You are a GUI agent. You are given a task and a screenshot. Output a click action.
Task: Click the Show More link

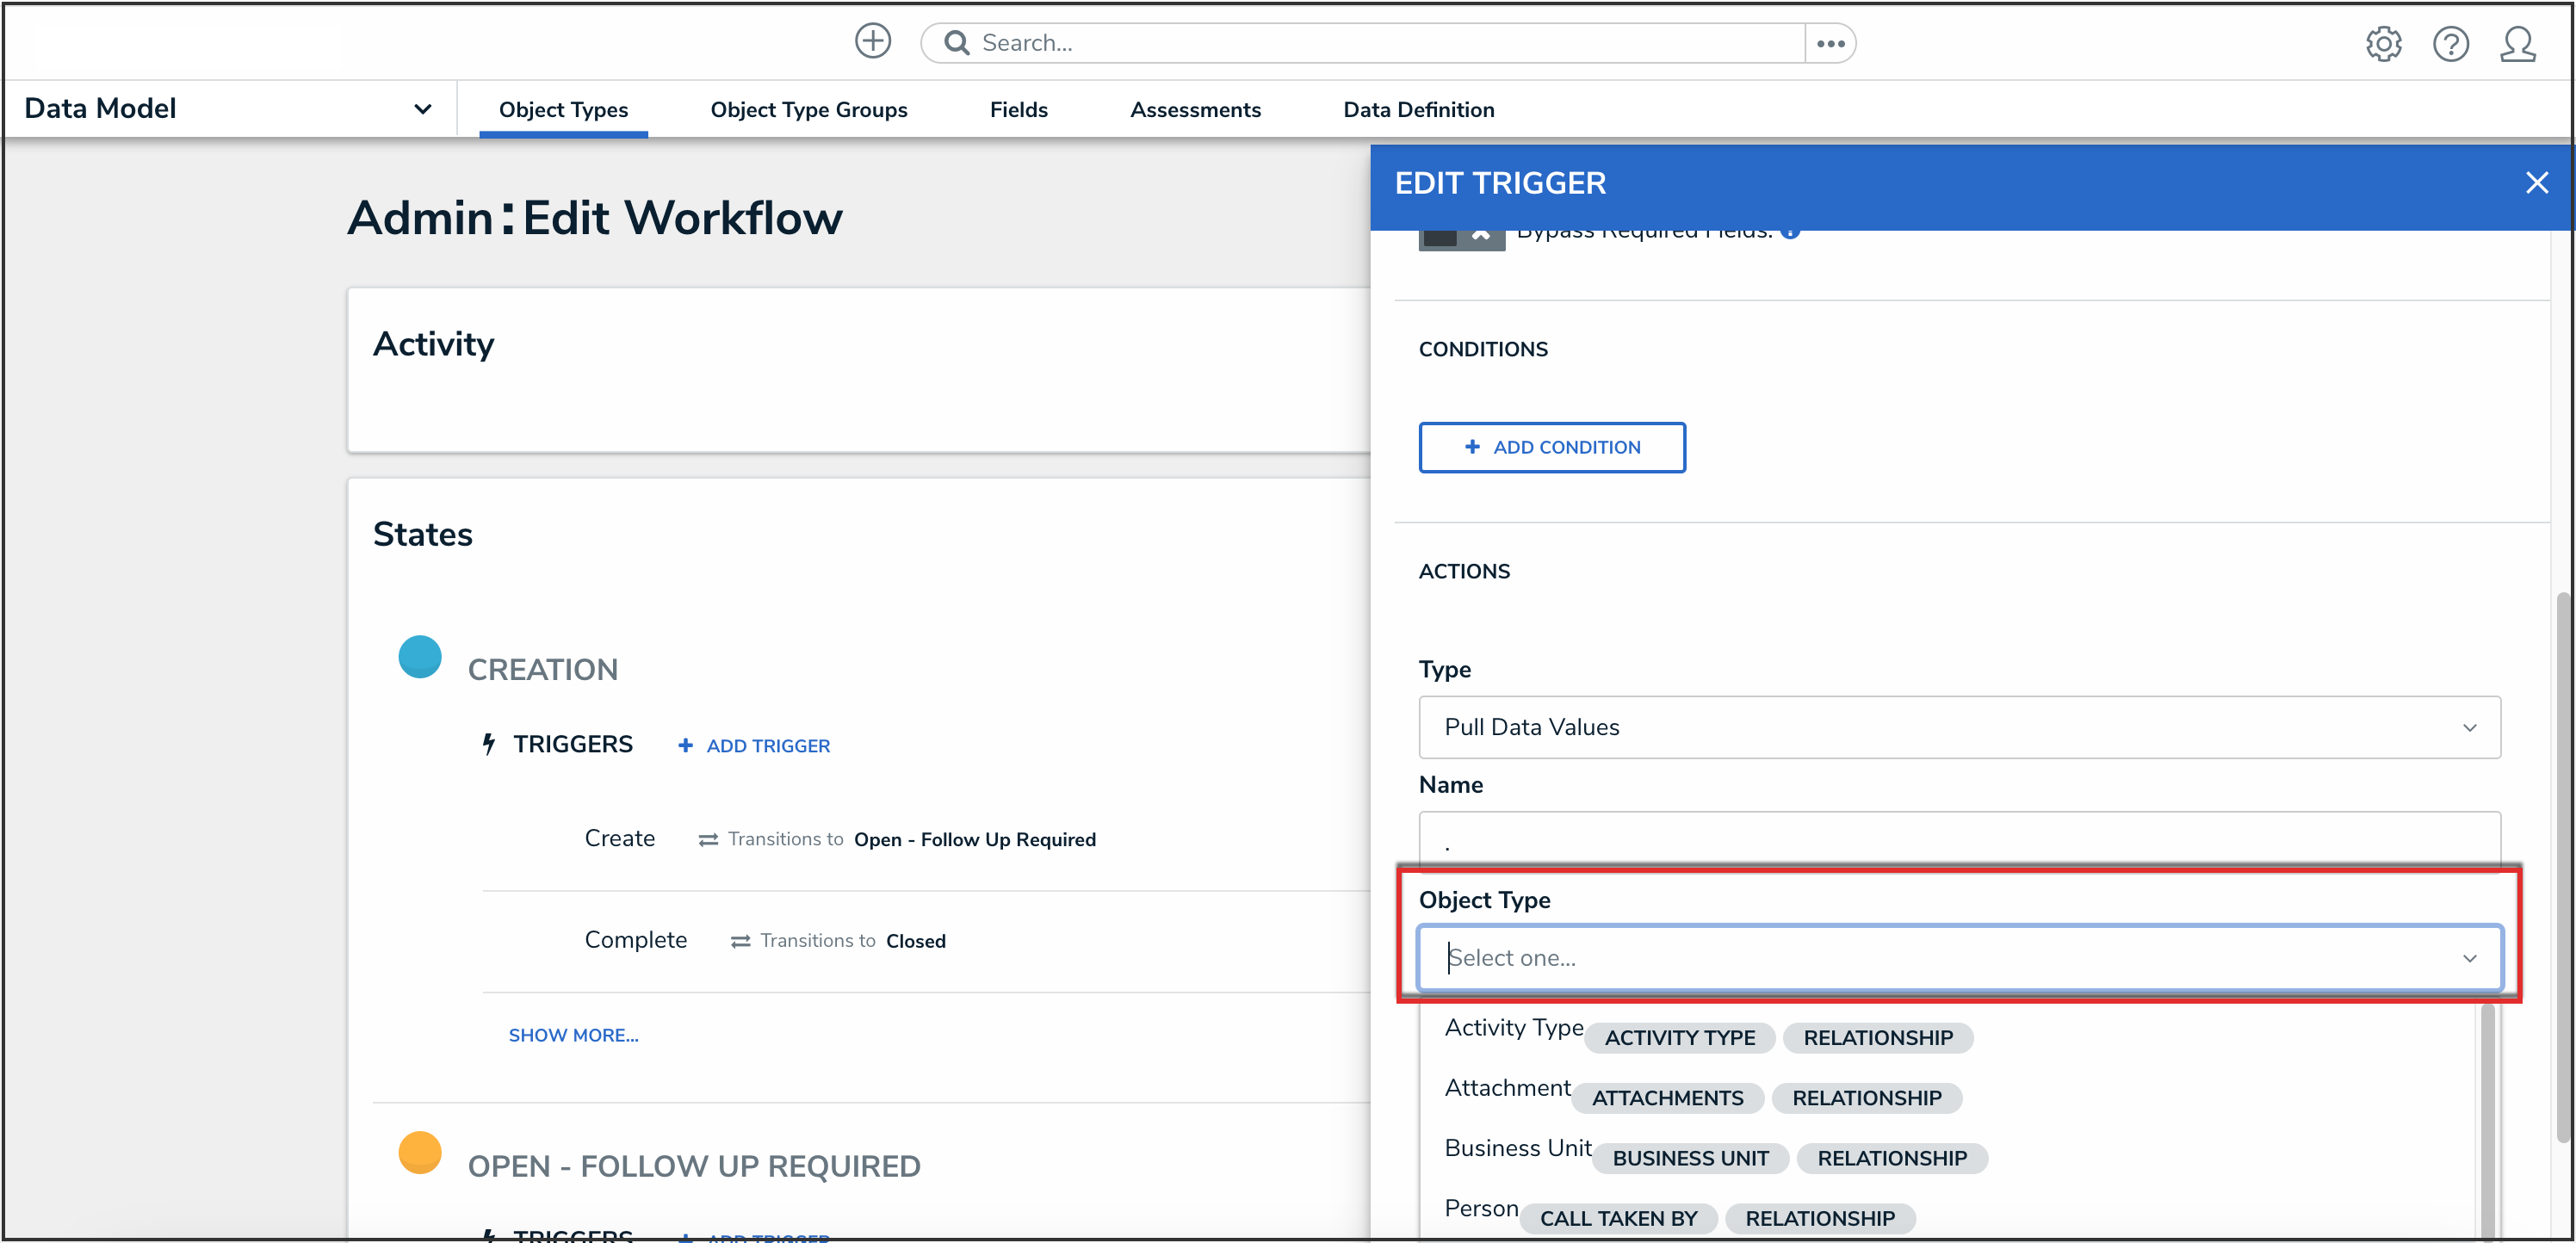(573, 1035)
